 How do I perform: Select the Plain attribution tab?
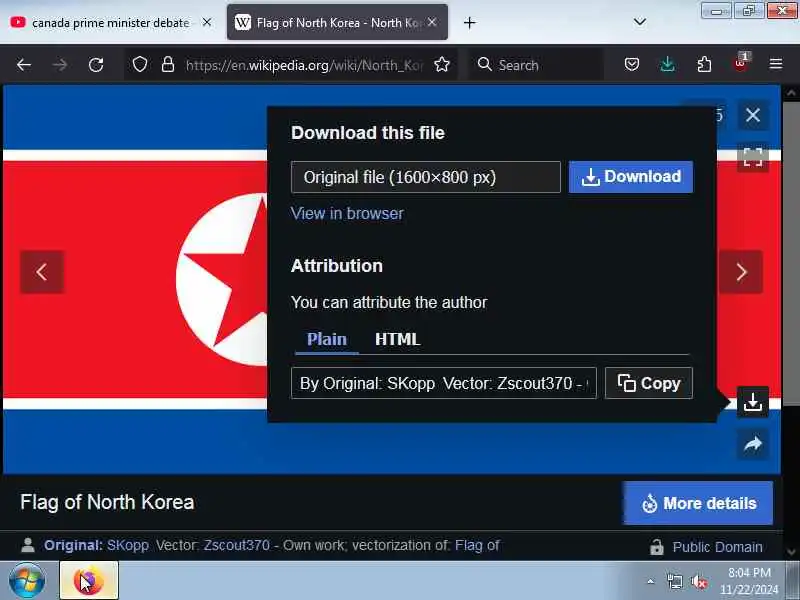[327, 339]
